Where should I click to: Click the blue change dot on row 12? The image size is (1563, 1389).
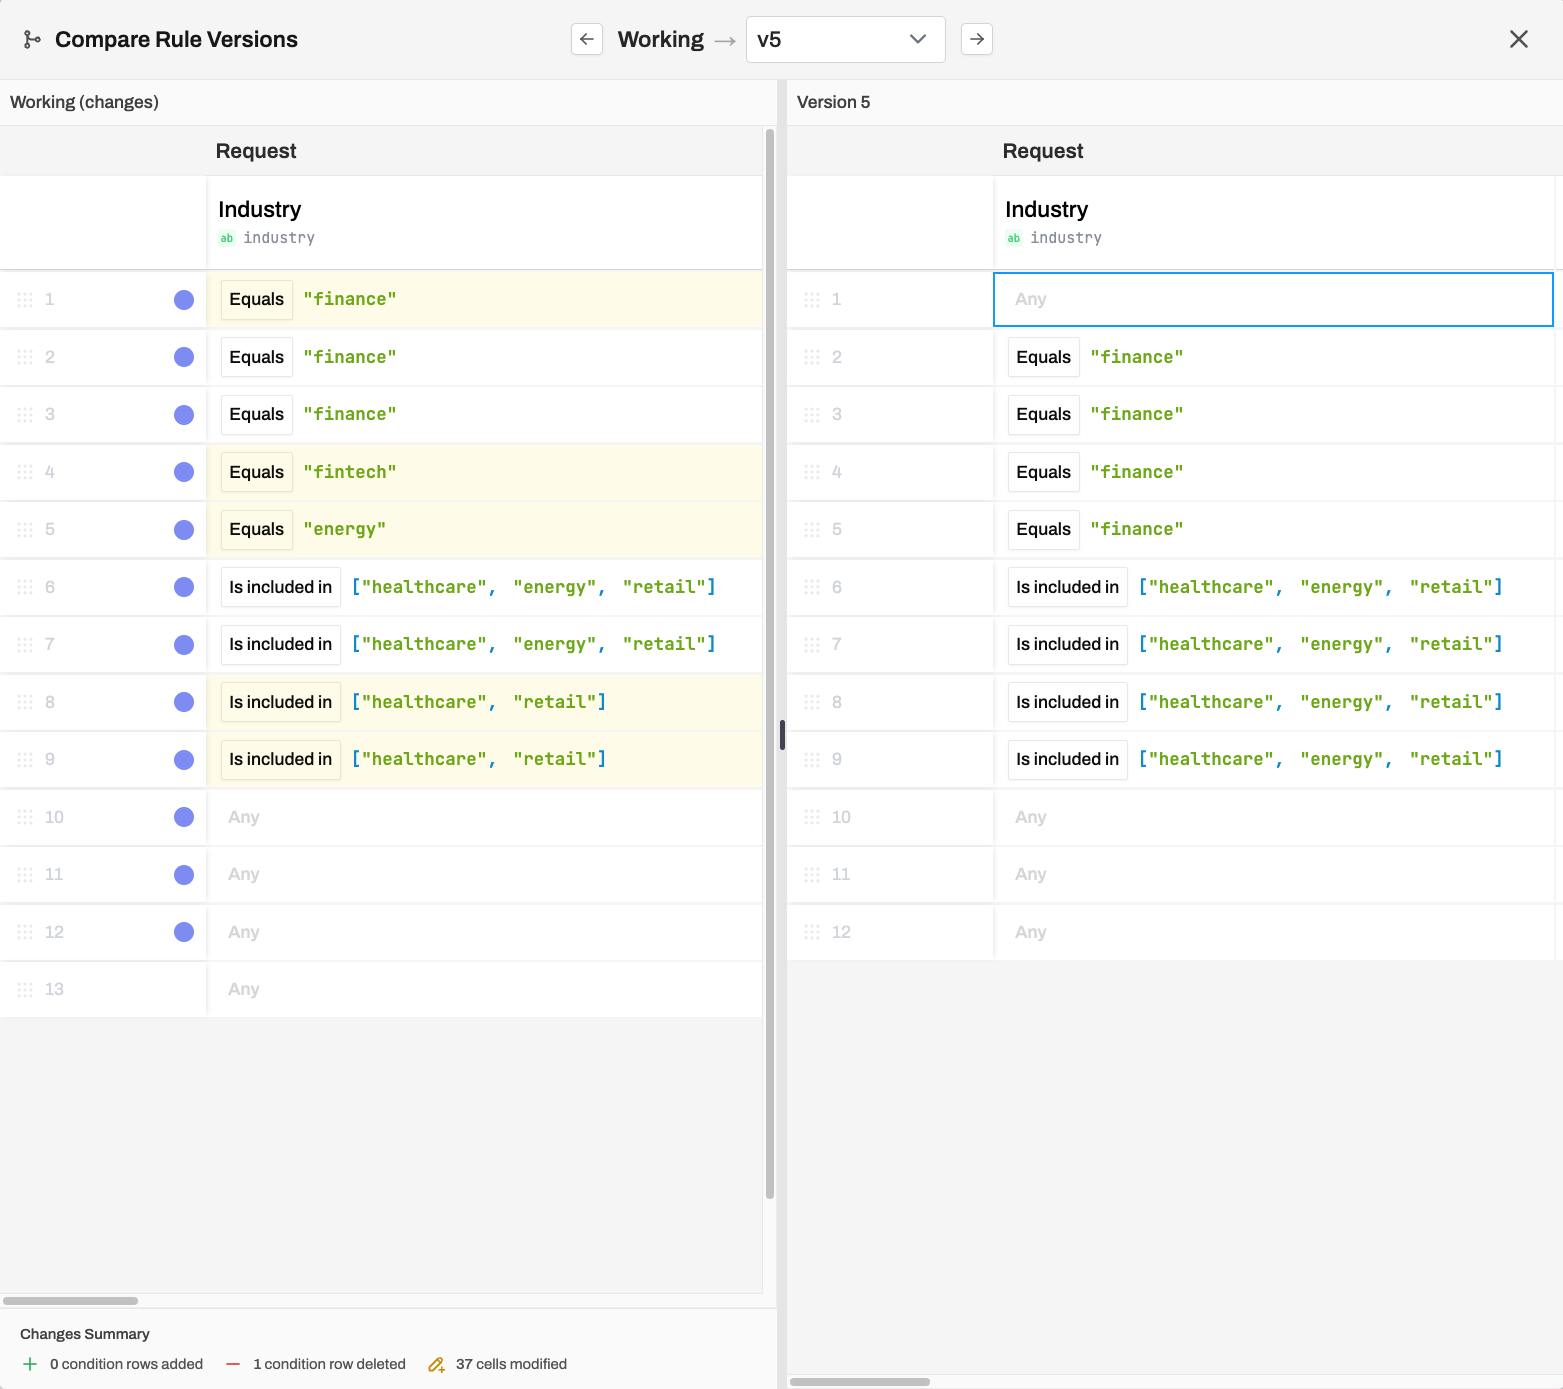pos(184,932)
